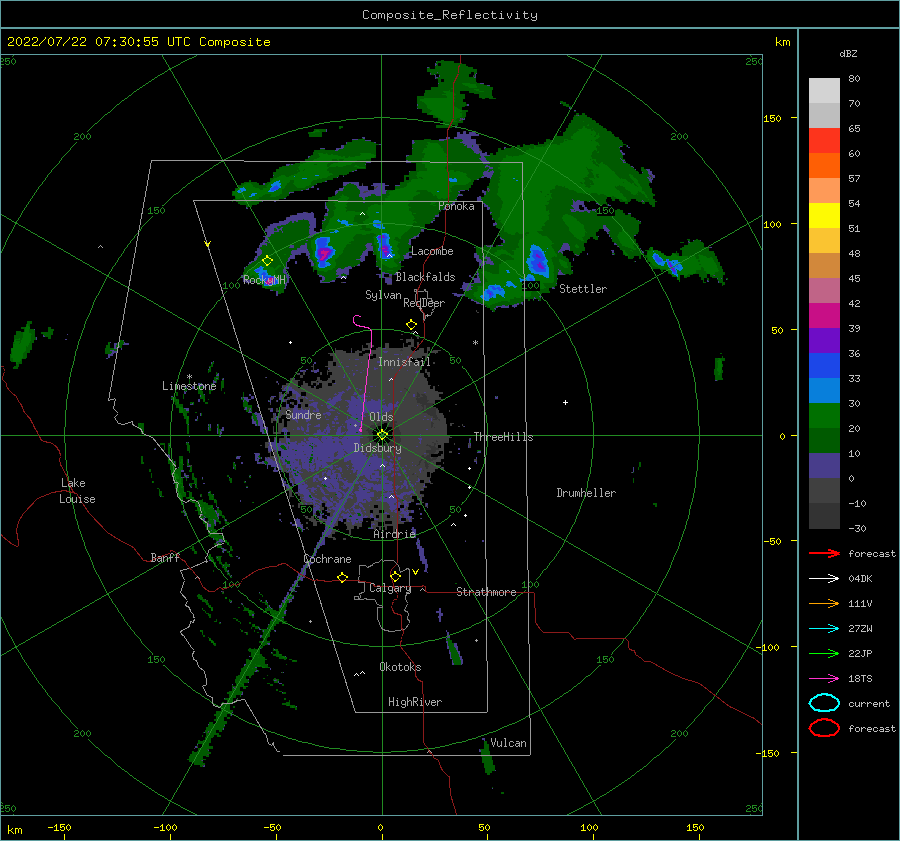
Task: Click the yellow diamond marker near RedDeer
Action: 411,325
